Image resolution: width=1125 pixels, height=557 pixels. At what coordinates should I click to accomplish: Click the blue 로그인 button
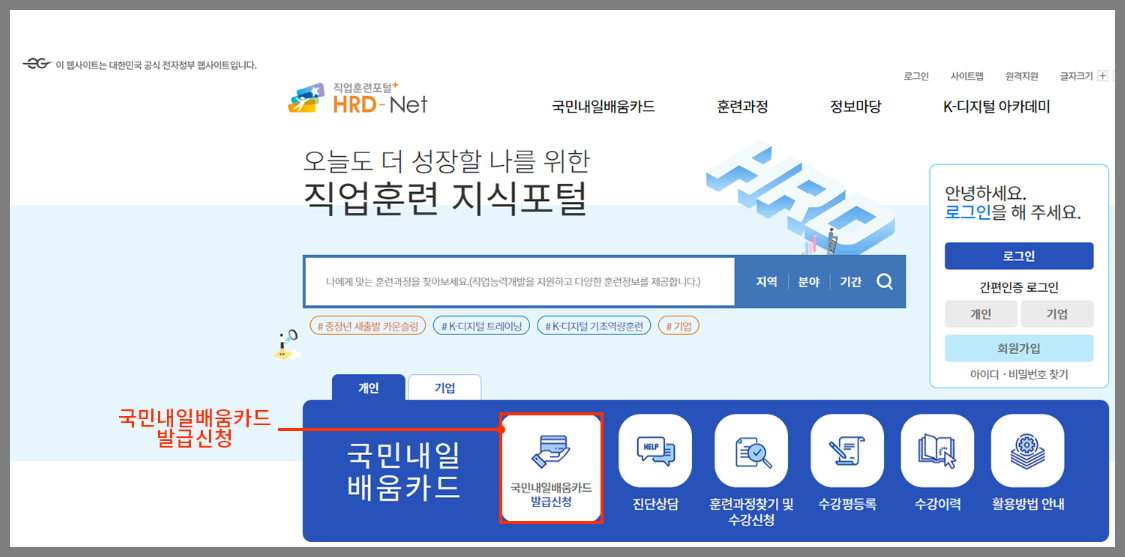pyautogui.click(x=1019, y=256)
